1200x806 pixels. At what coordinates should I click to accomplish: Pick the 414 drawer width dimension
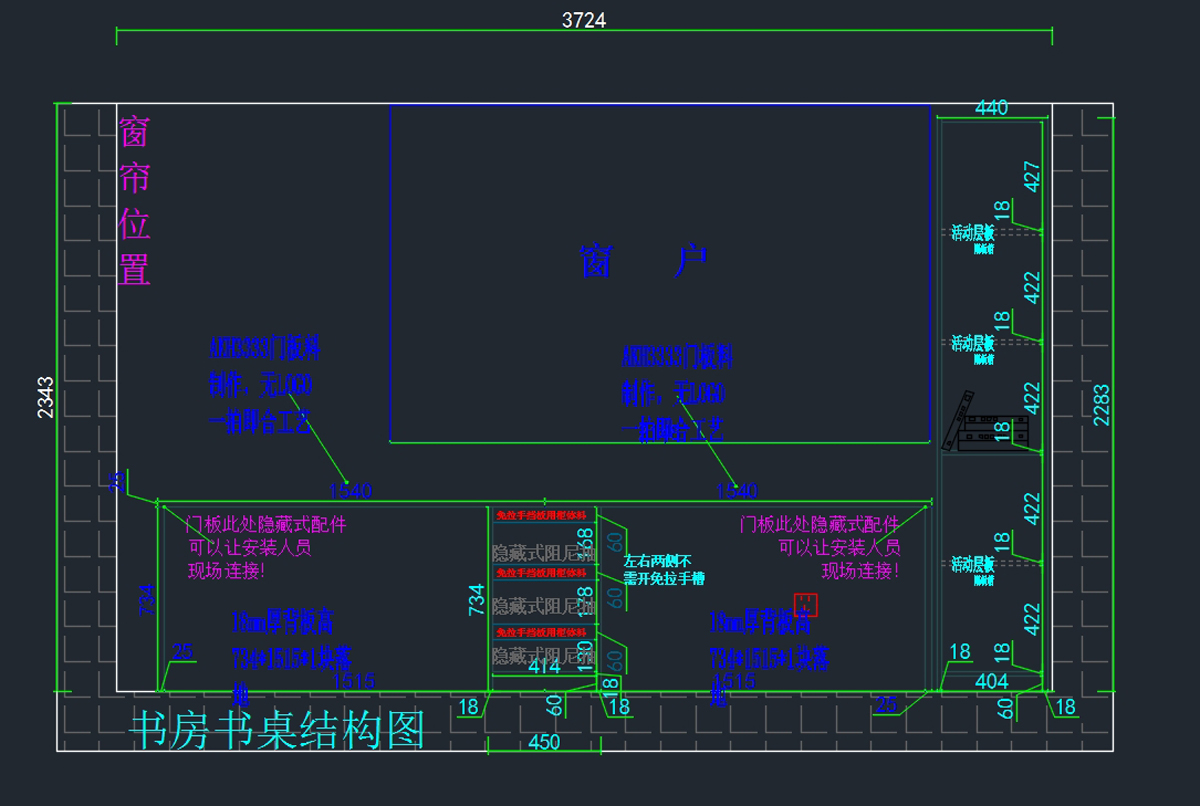[x=544, y=666]
